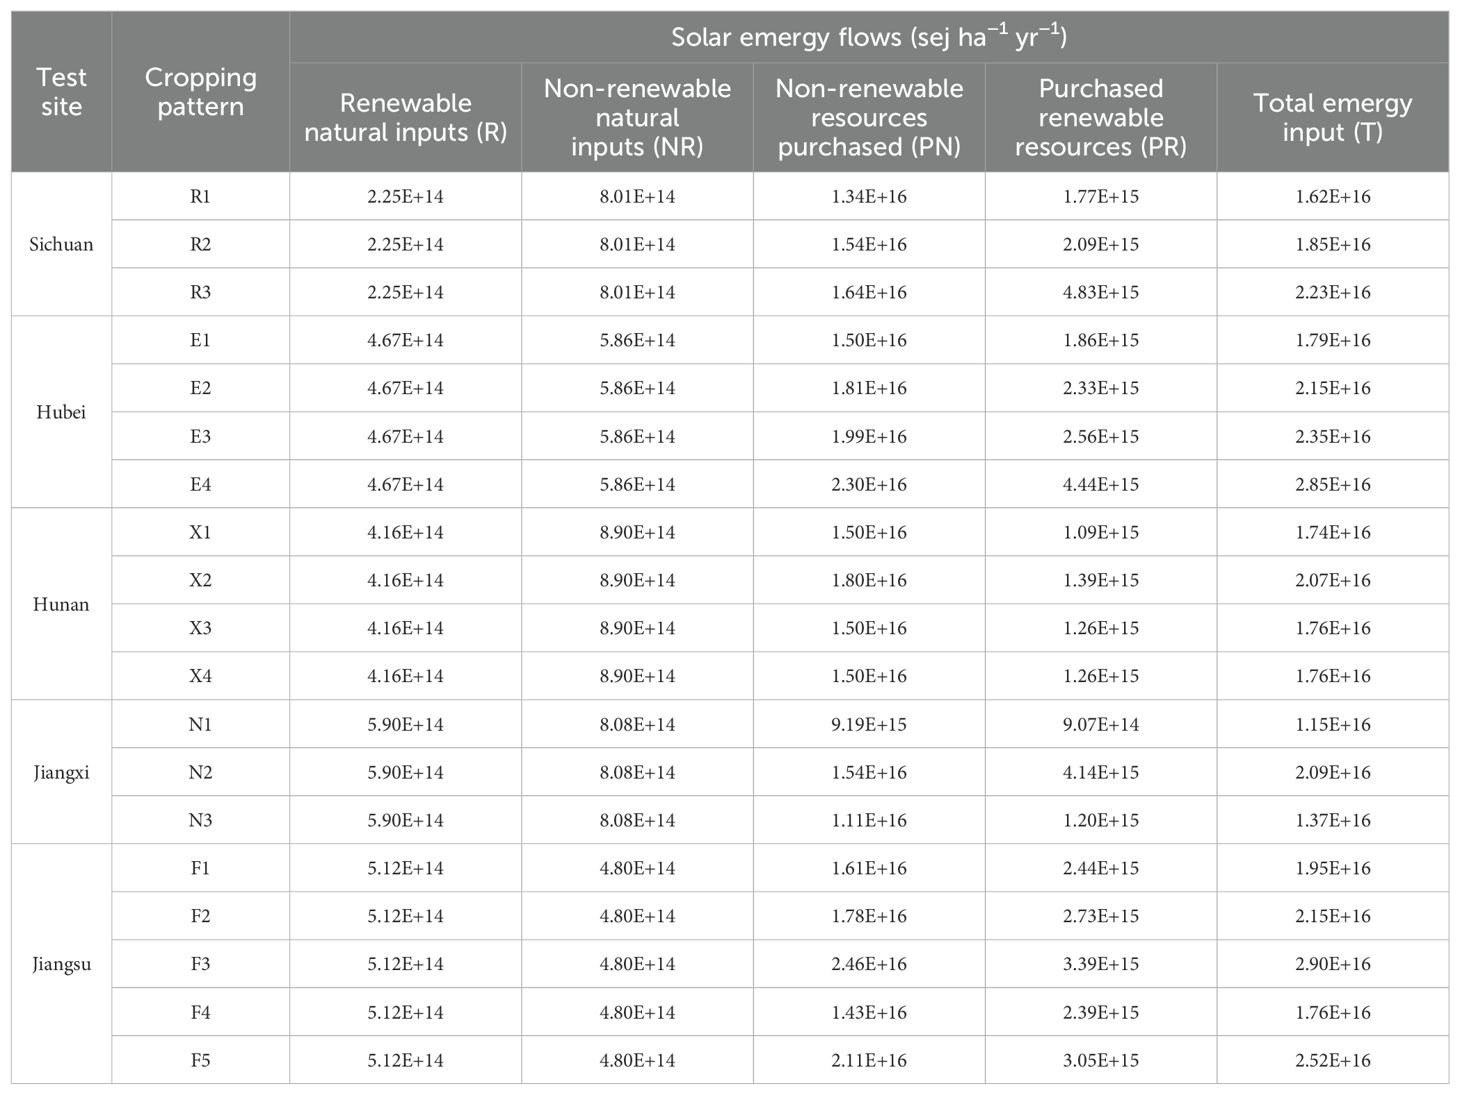This screenshot has height=1095, width=1460.
Task: Select value 1.99E+16 in row E3
Action: tap(869, 436)
